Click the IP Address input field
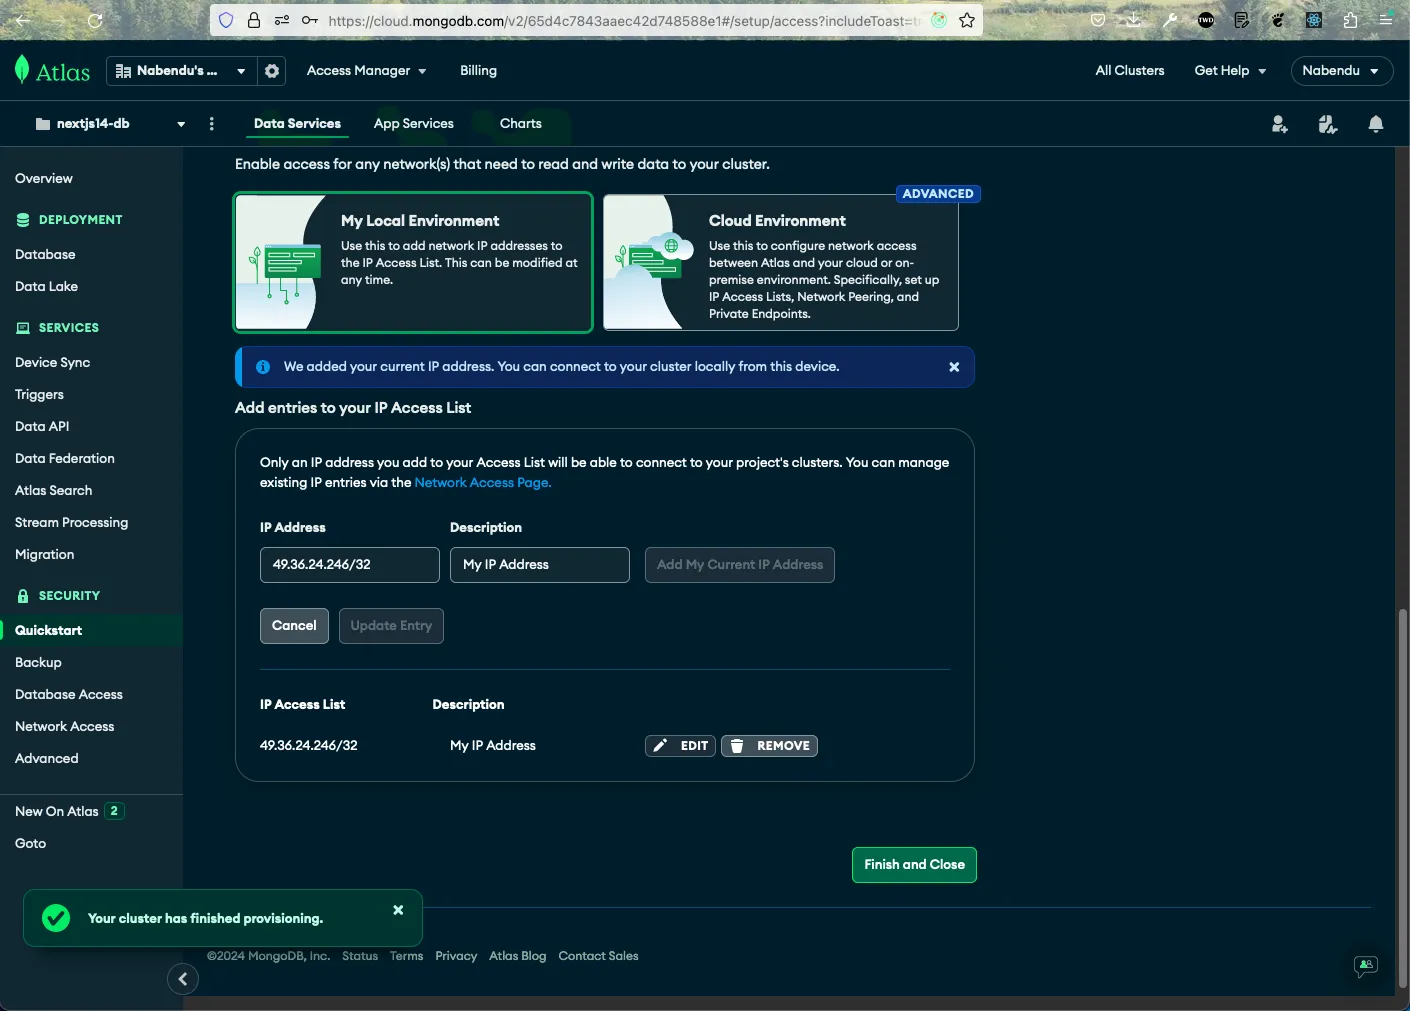 (350, 565)
